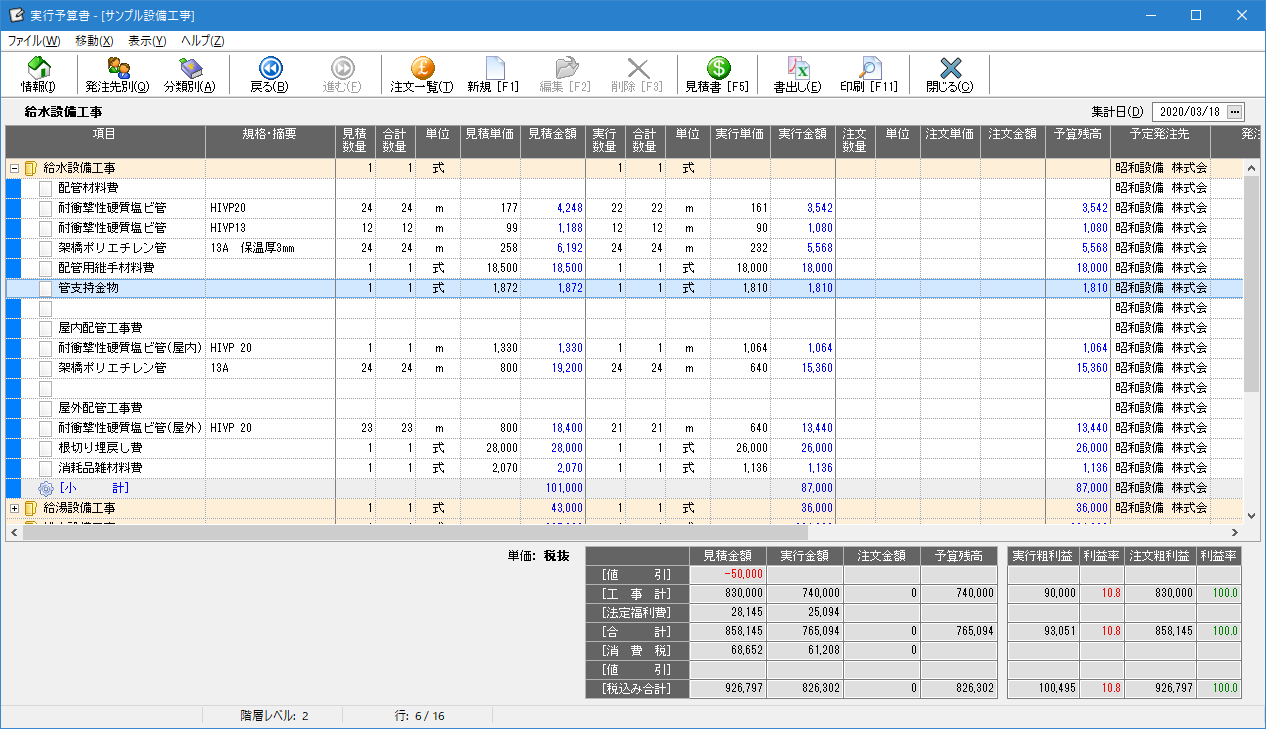This screenshot has width=1266, height=729.
Task: Collapse the 給水設備工事 tree node
Action: click(14, 168)
